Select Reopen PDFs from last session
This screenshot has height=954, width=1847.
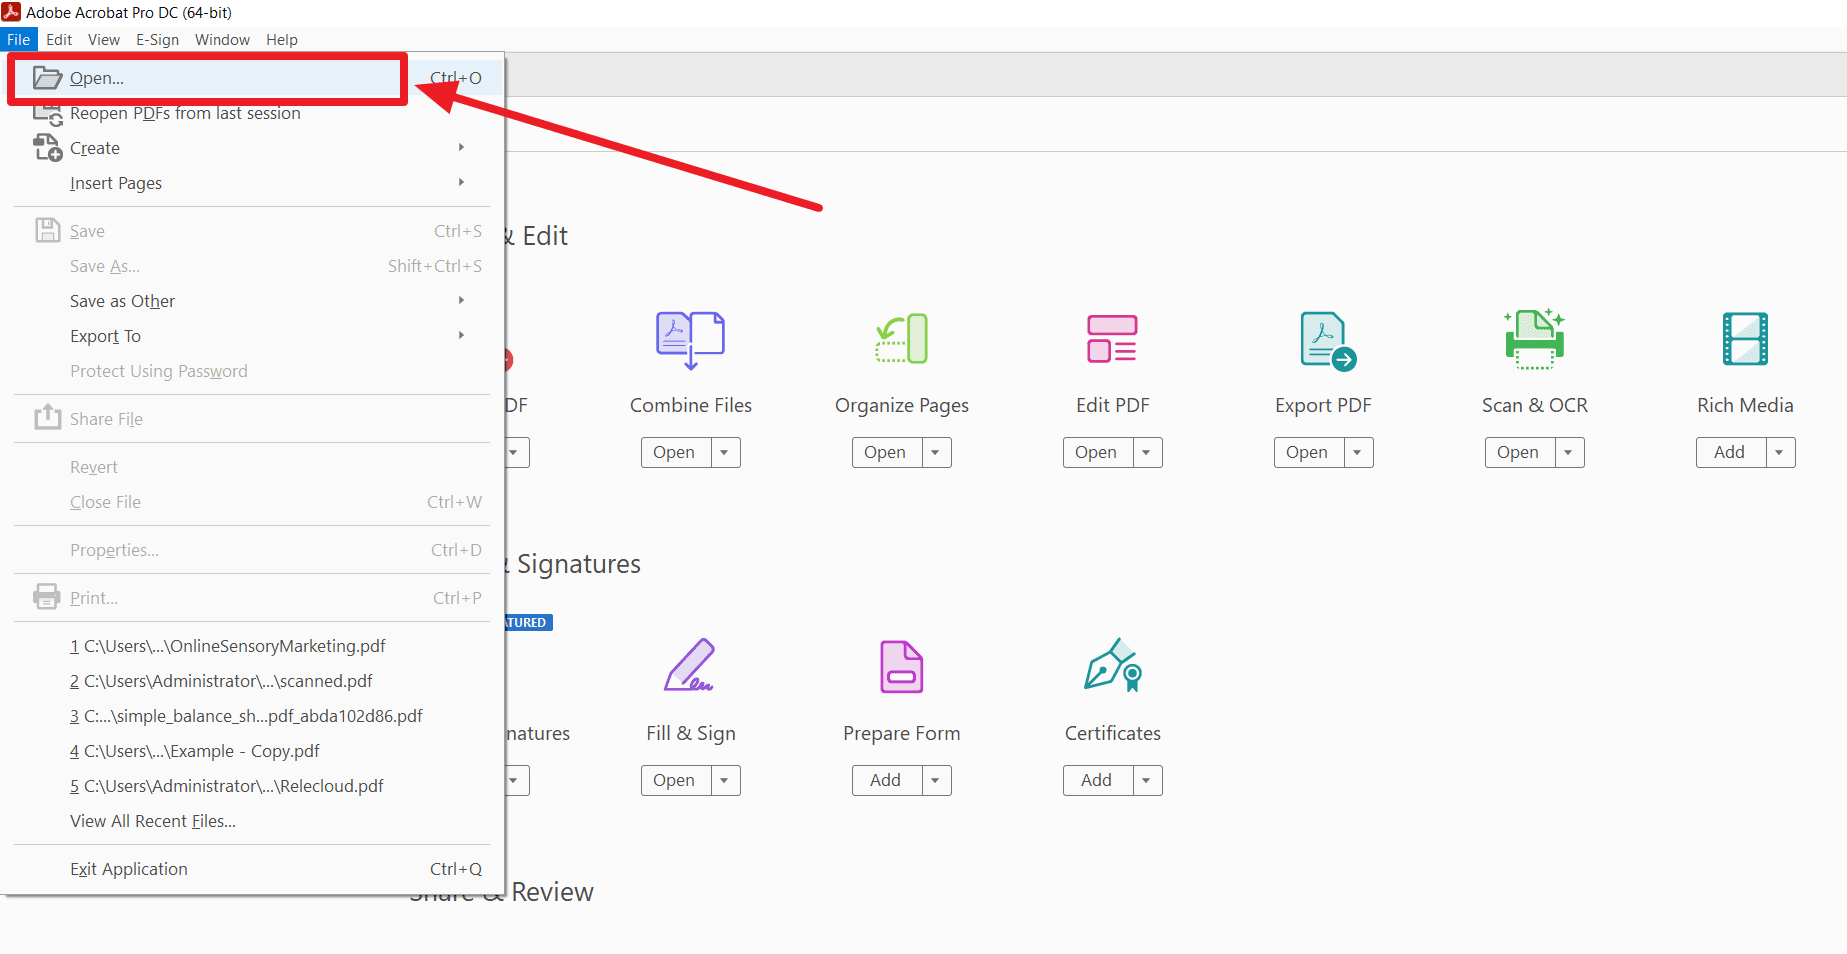[x=252, y=113]
